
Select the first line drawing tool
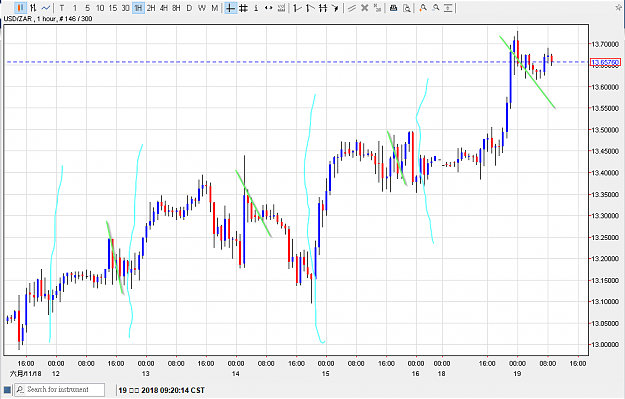coord(297,8)
